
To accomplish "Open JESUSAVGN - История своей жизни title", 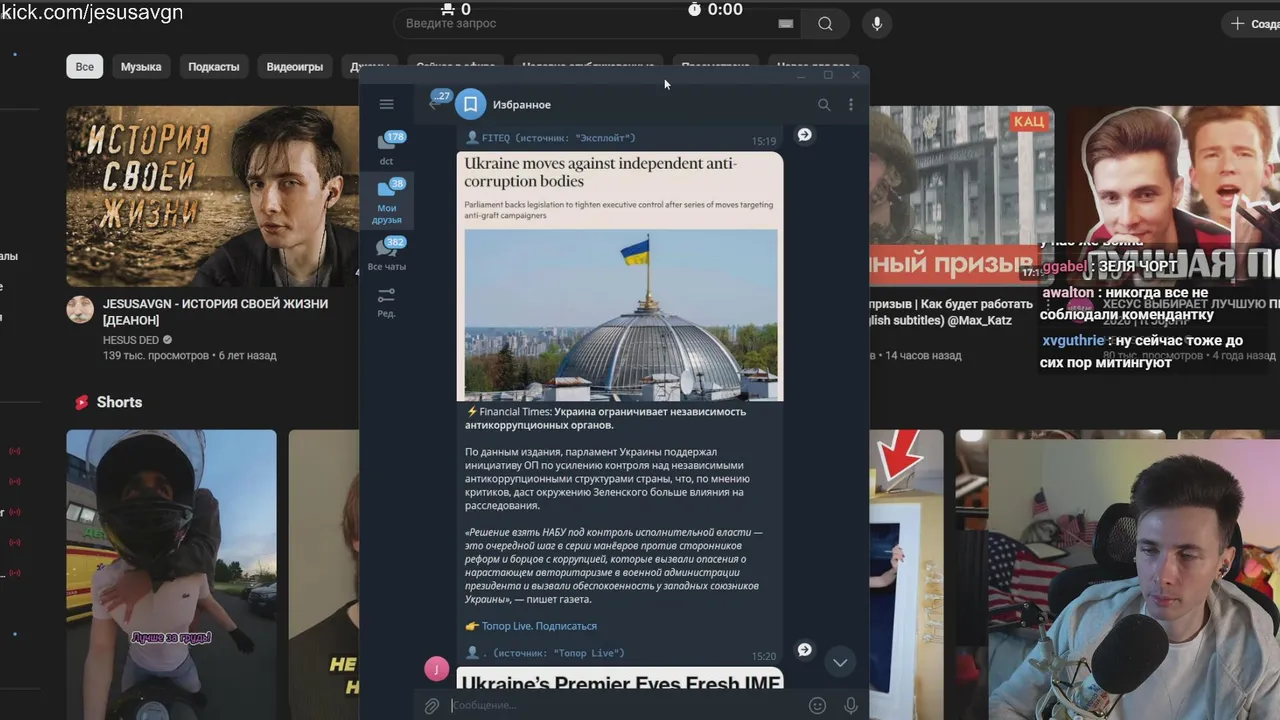I will tap(215, 312).
